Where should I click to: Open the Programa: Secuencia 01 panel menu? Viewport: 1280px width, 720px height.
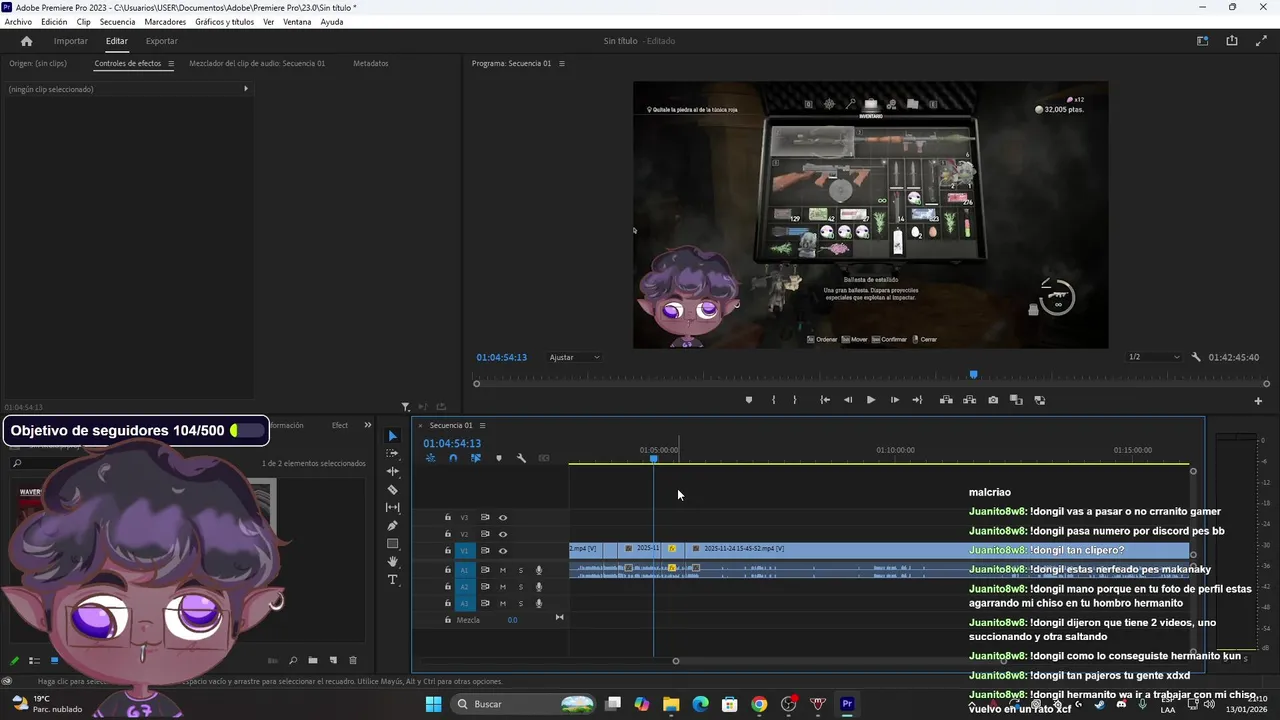pyautogui.click(x=561, y=63)
